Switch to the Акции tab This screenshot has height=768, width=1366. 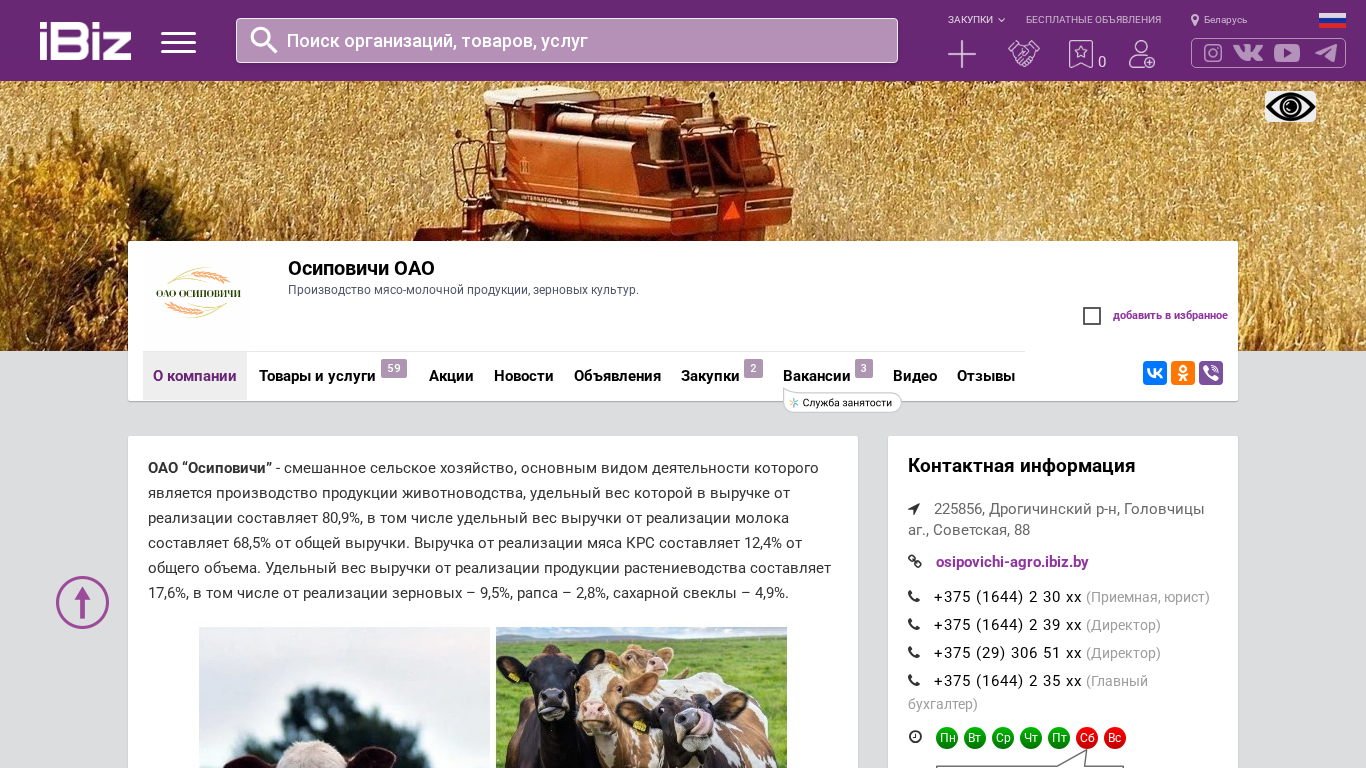coord(451,376)
